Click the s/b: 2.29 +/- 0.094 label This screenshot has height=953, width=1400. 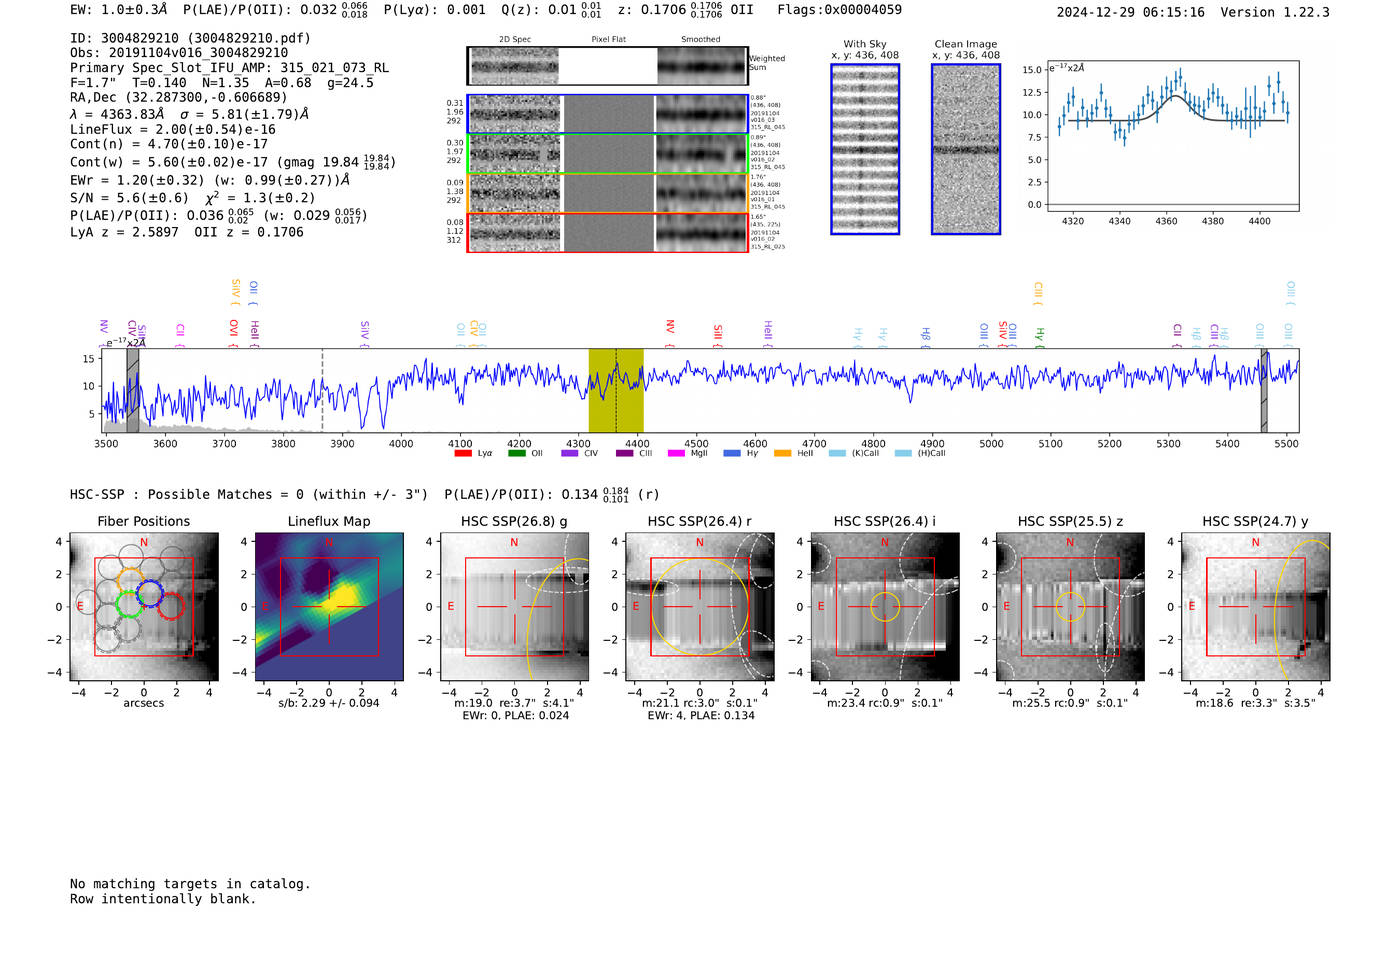tap(329, 703)
